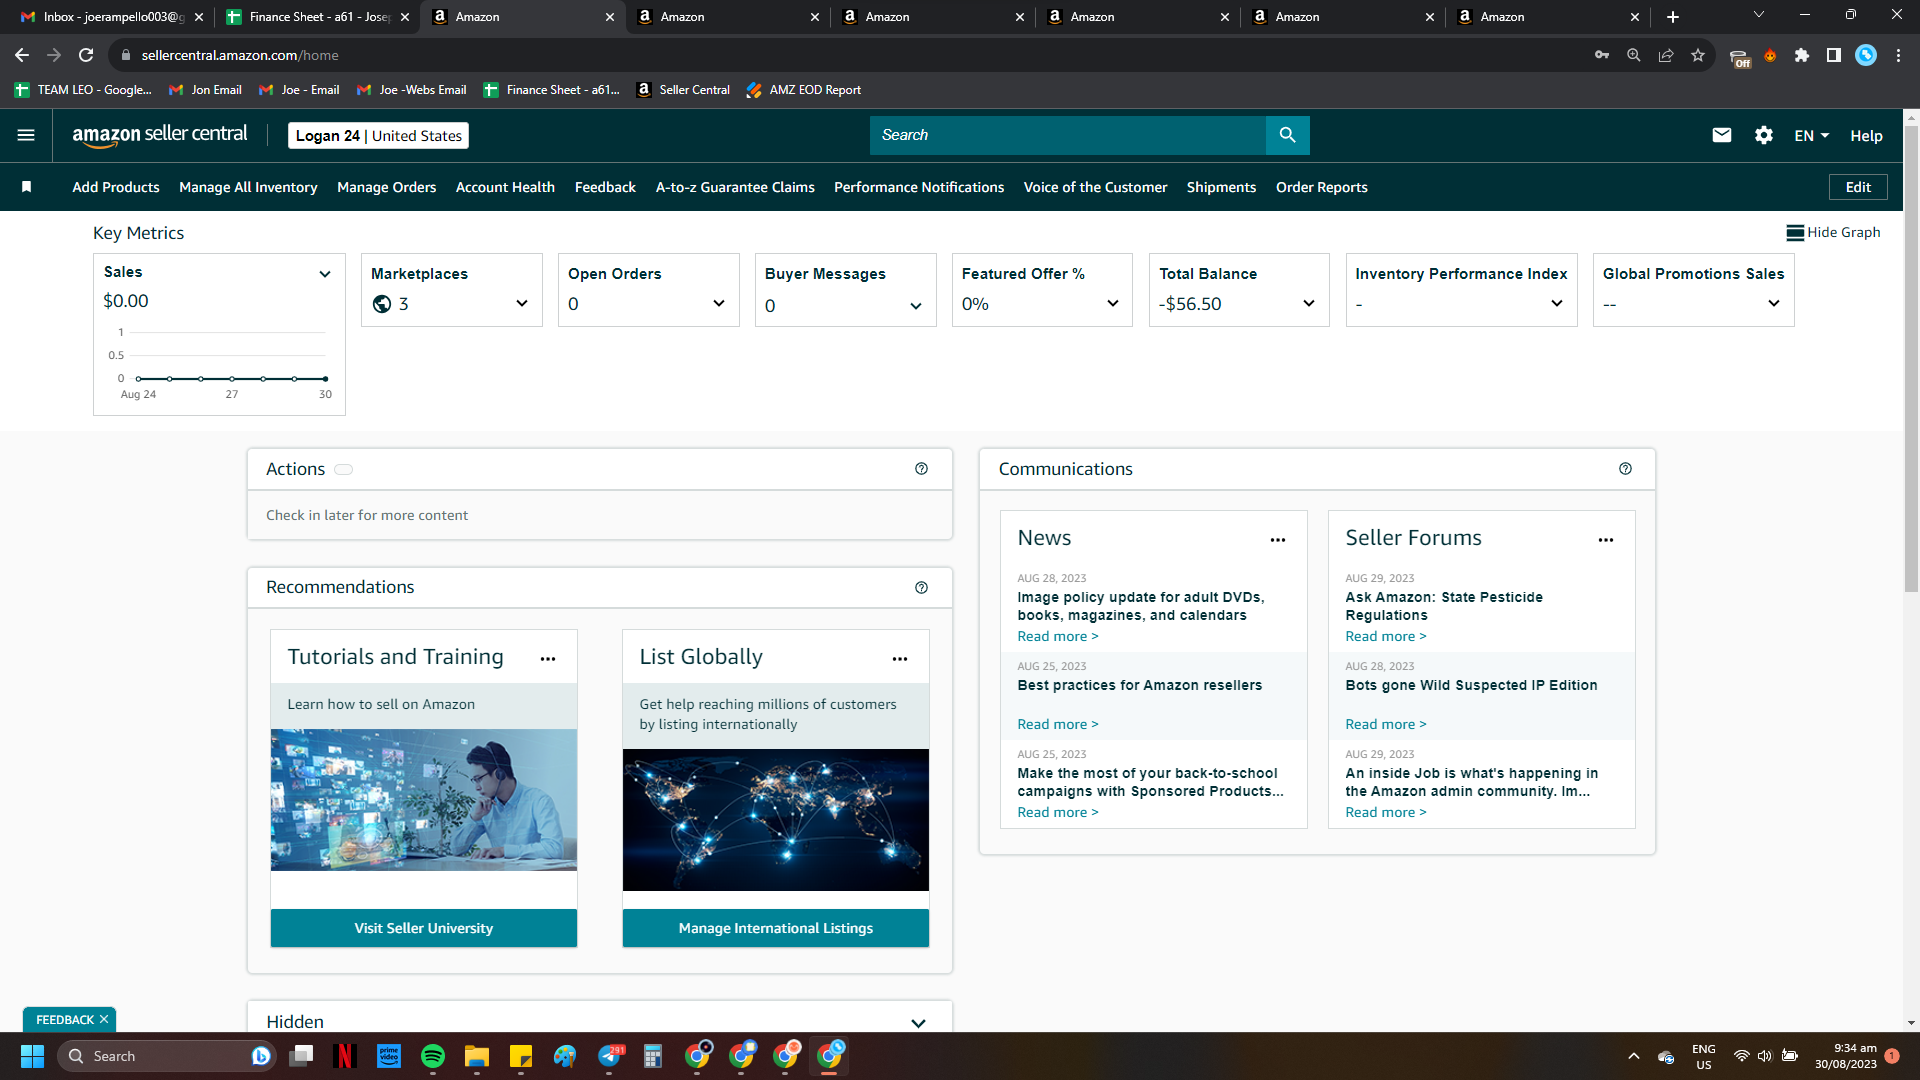Open the Help link
1920x1080 pixels.
[x=1866, y=136]
